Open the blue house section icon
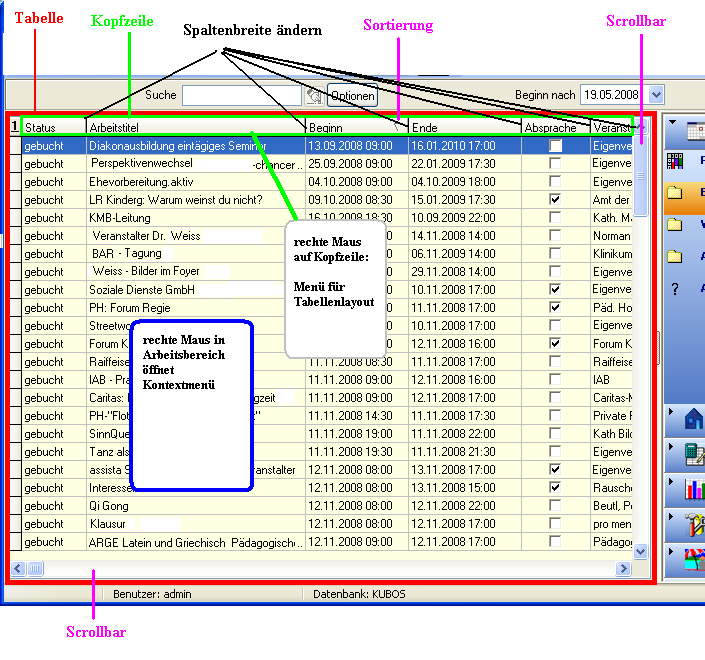The image size is (705, 660). 694,419
